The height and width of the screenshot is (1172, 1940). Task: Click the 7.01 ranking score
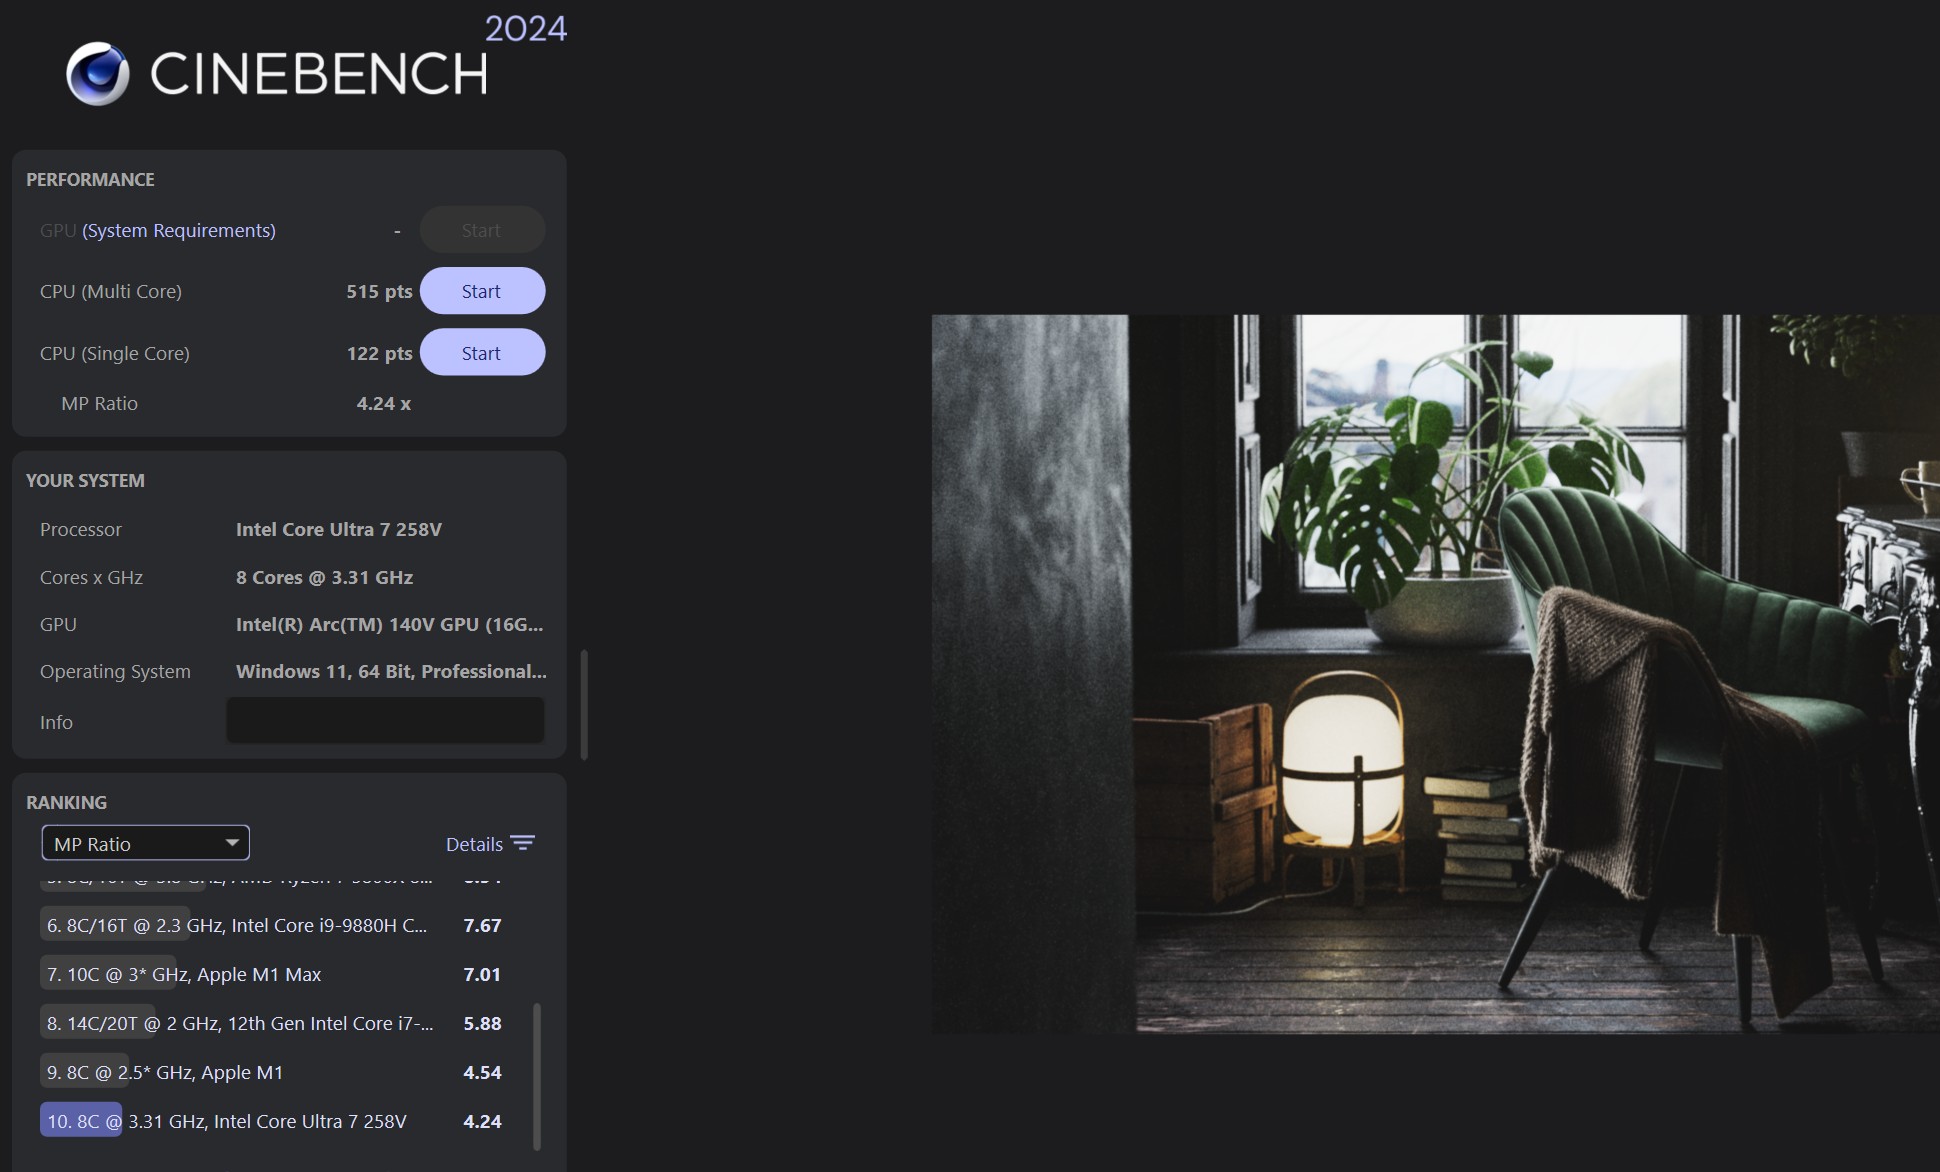[x=482, y=974]
